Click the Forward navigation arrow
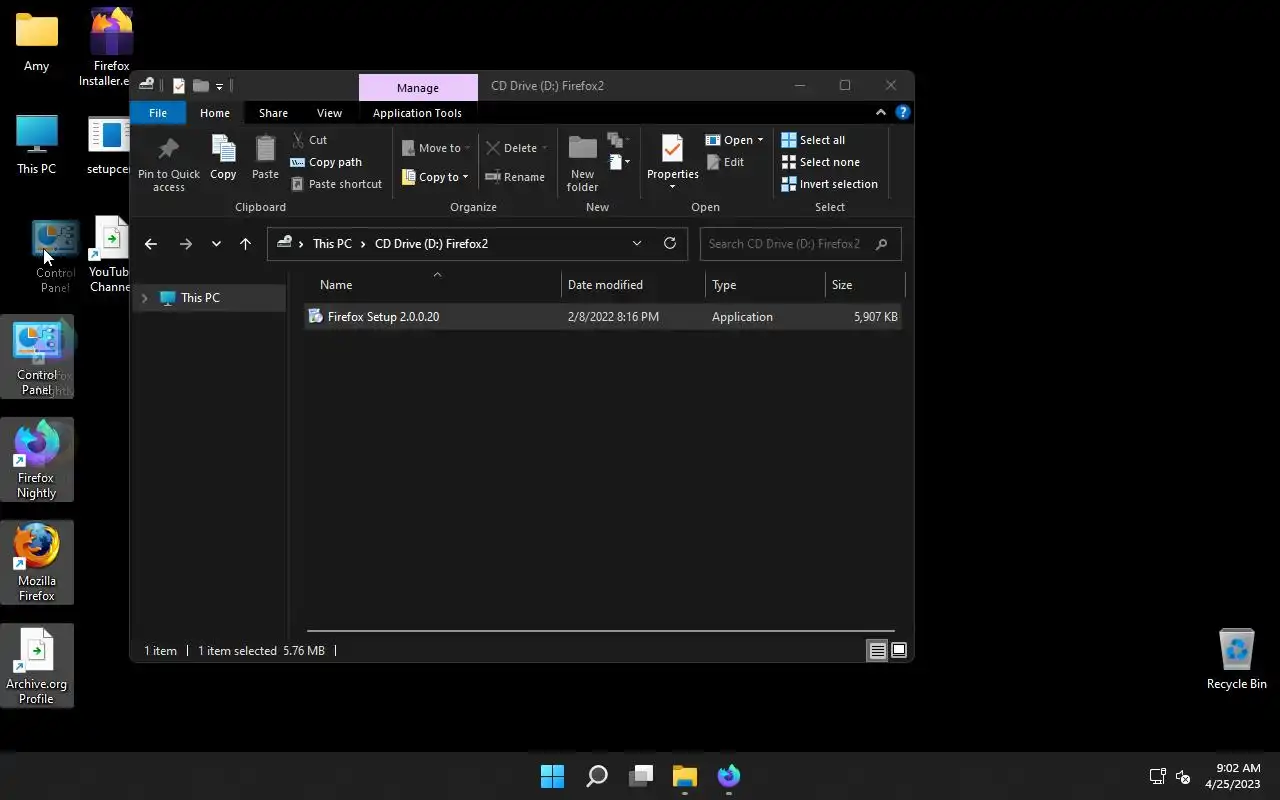The image size is (1280, 800). (186, 244)
